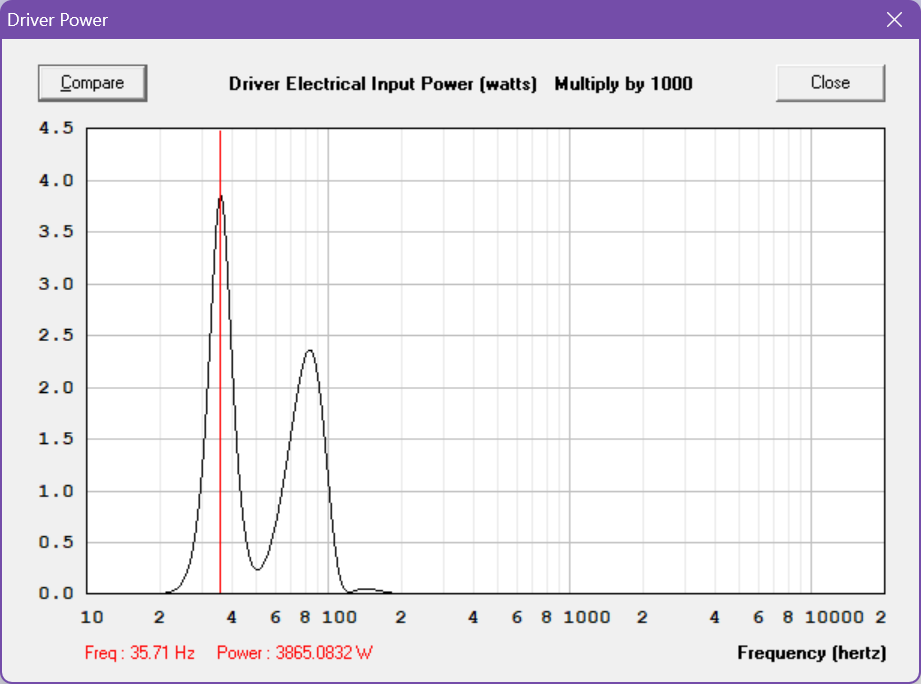Click the 'Driver Power' window title
Viewport: 921px width, 684px height.
tap(58, 20)
